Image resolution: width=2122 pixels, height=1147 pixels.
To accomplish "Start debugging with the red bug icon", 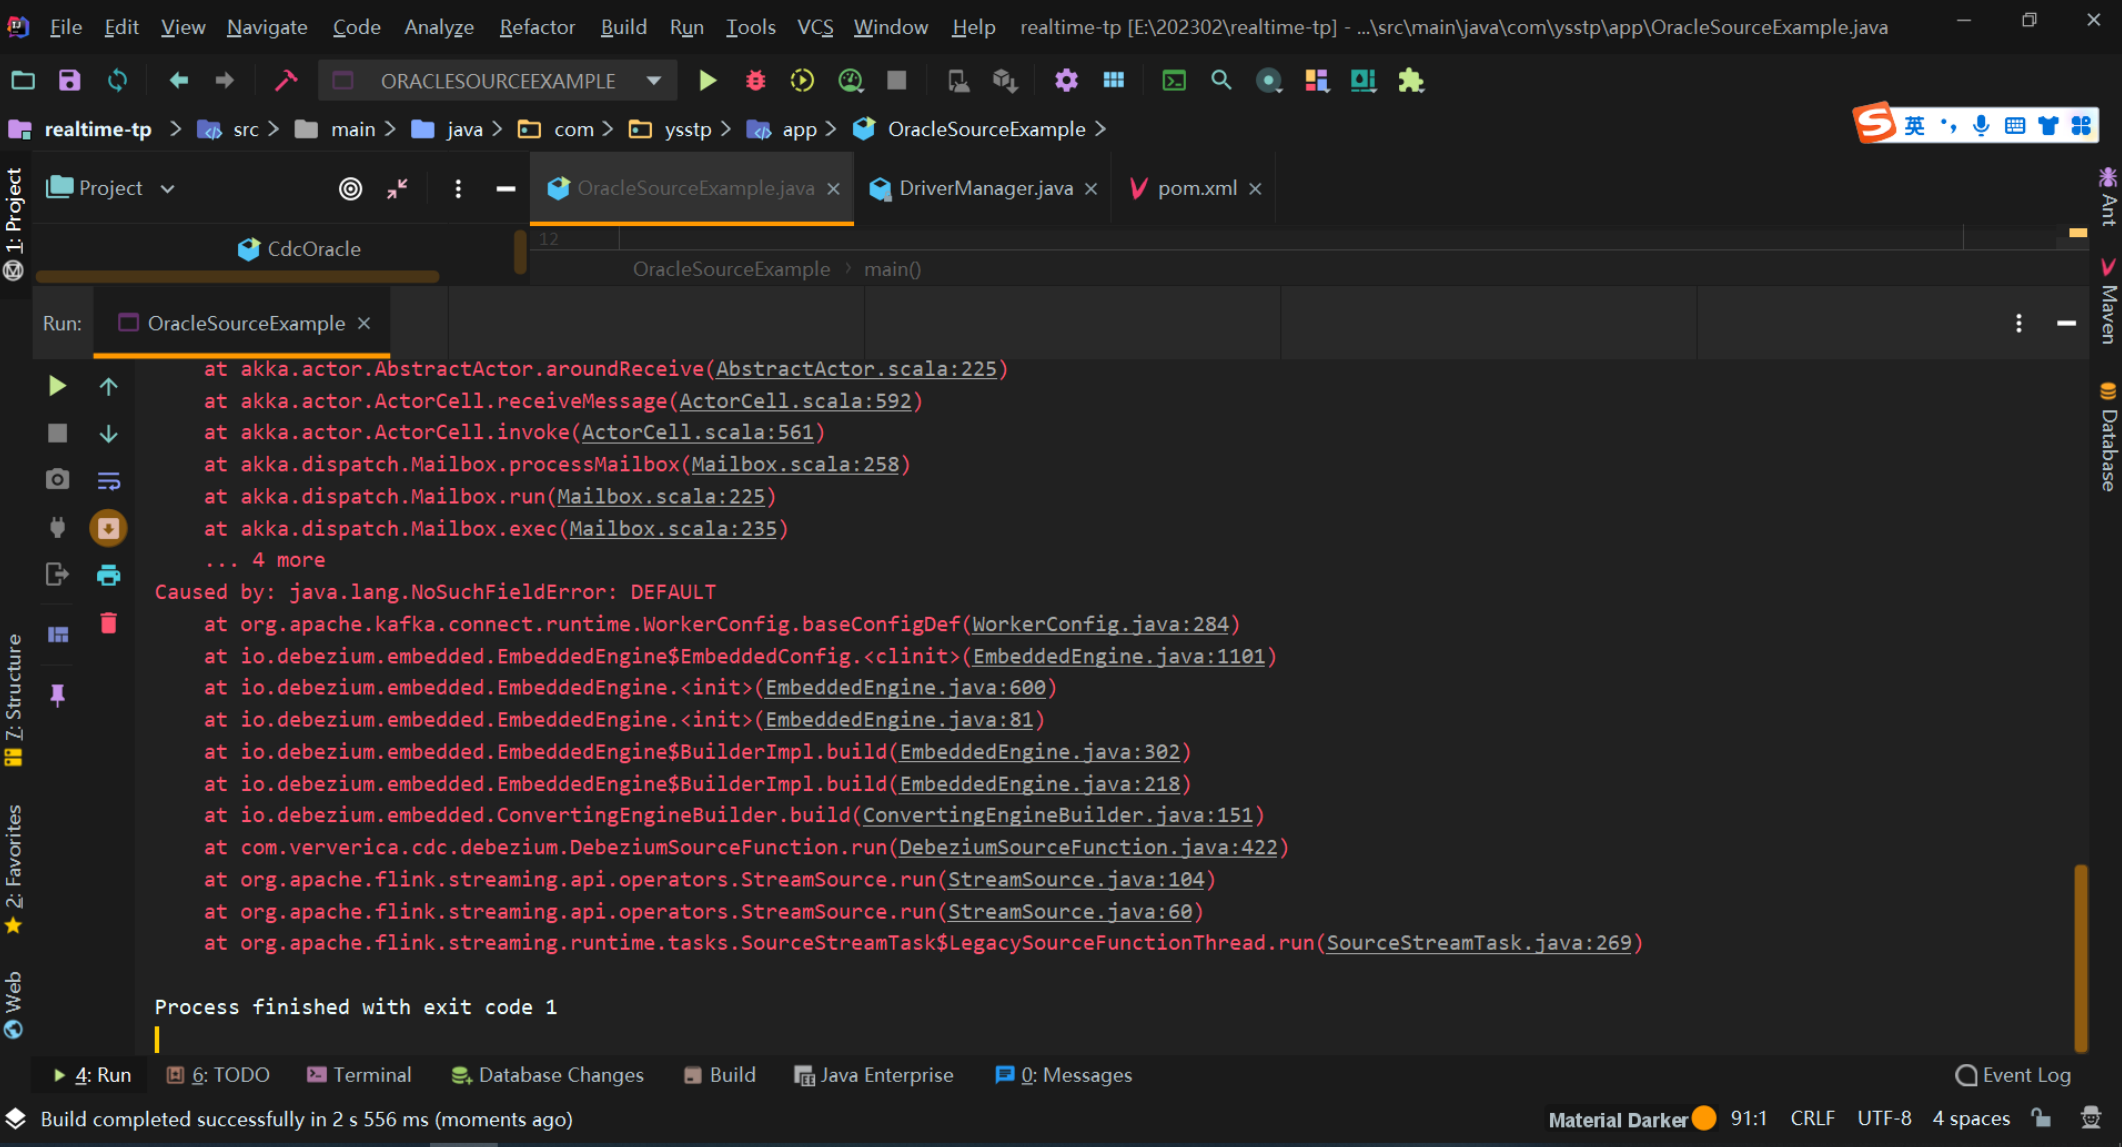I will [756, 80].
